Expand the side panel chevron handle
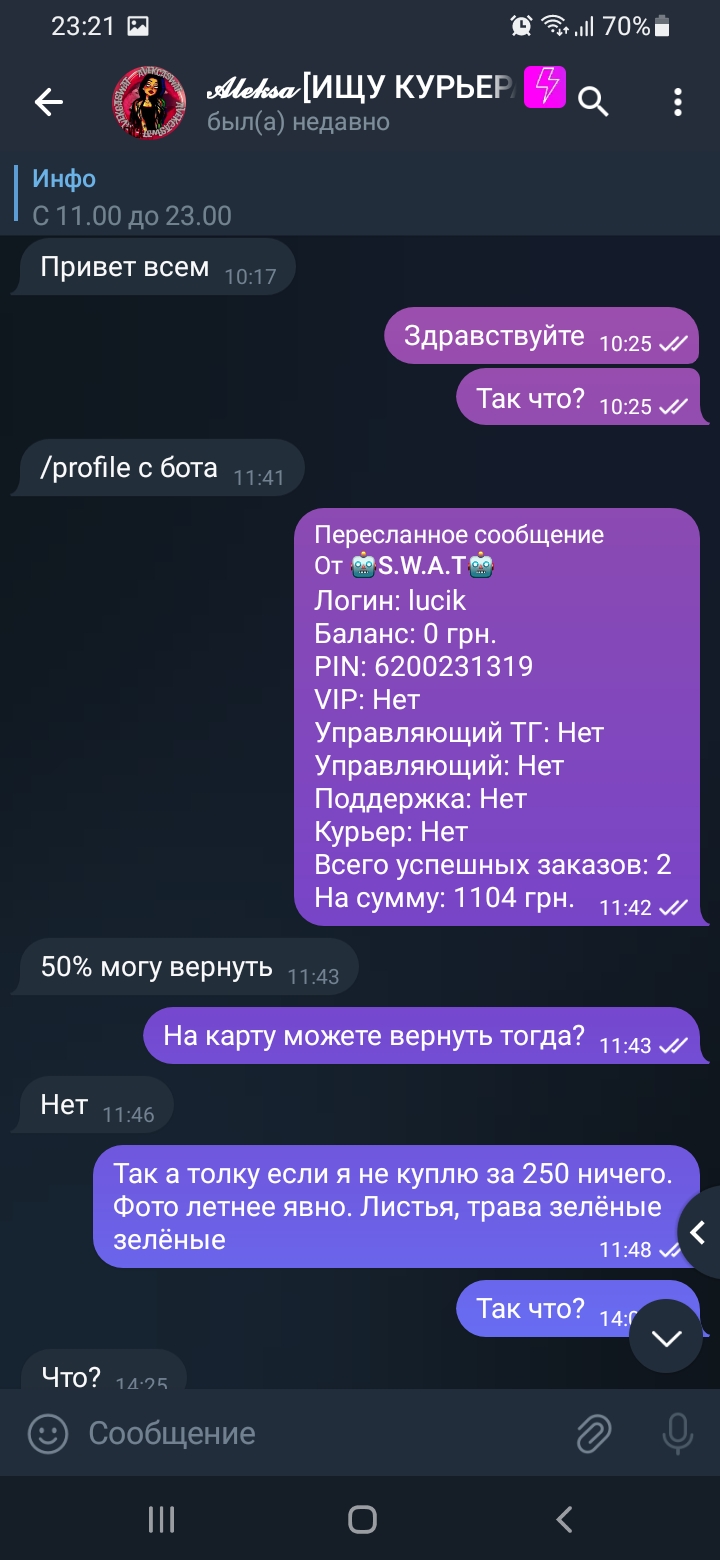Screen dimensions: 720x1560 coord(699,1233)
